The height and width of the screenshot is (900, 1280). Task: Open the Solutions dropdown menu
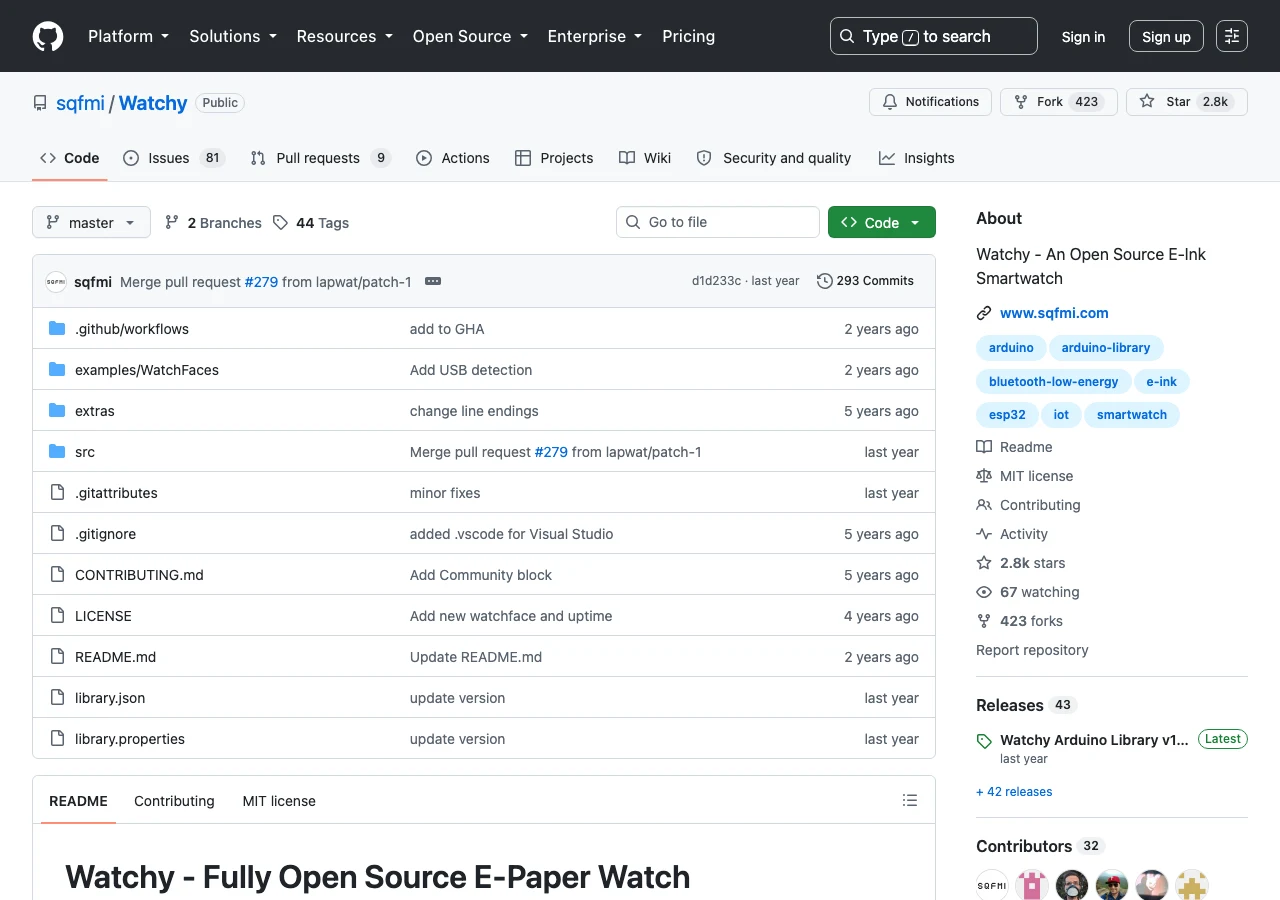pyautogui.click(x=233, y=36)
